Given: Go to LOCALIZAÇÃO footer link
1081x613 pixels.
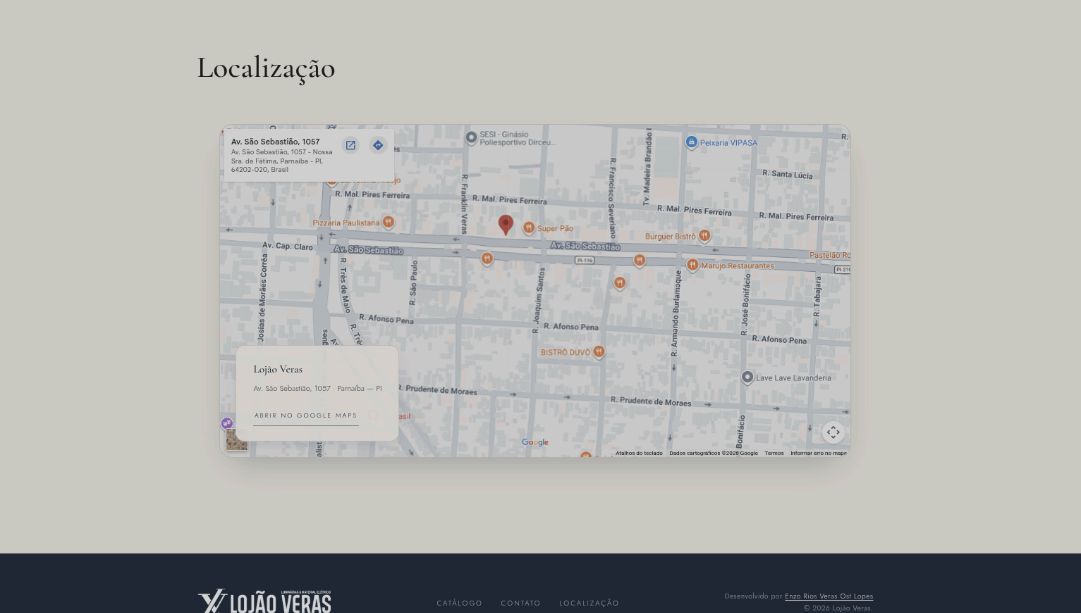Looking at the screenshot, I should (589, 603).
